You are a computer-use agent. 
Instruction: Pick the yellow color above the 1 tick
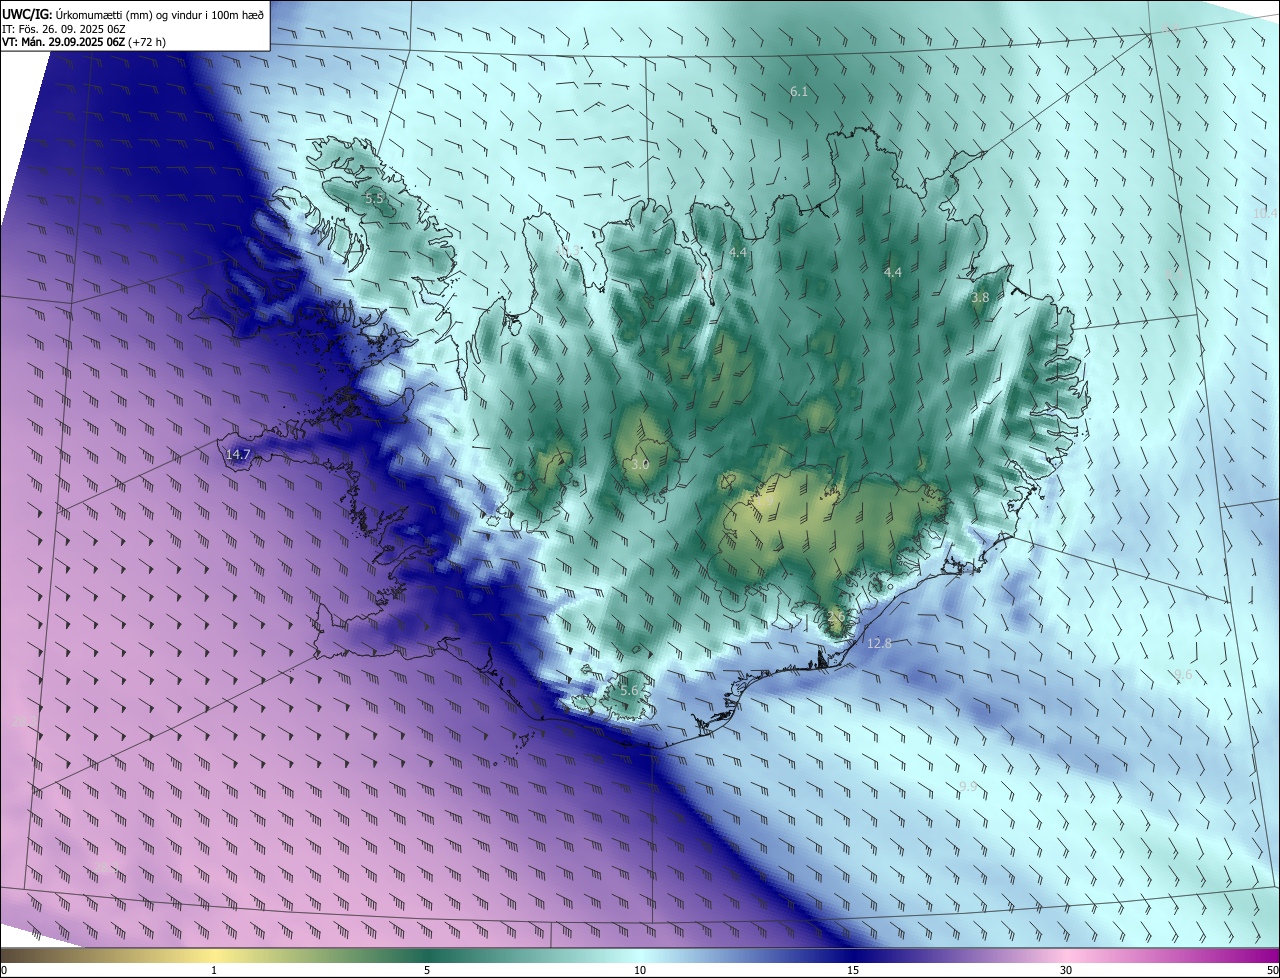click(214, 955)
